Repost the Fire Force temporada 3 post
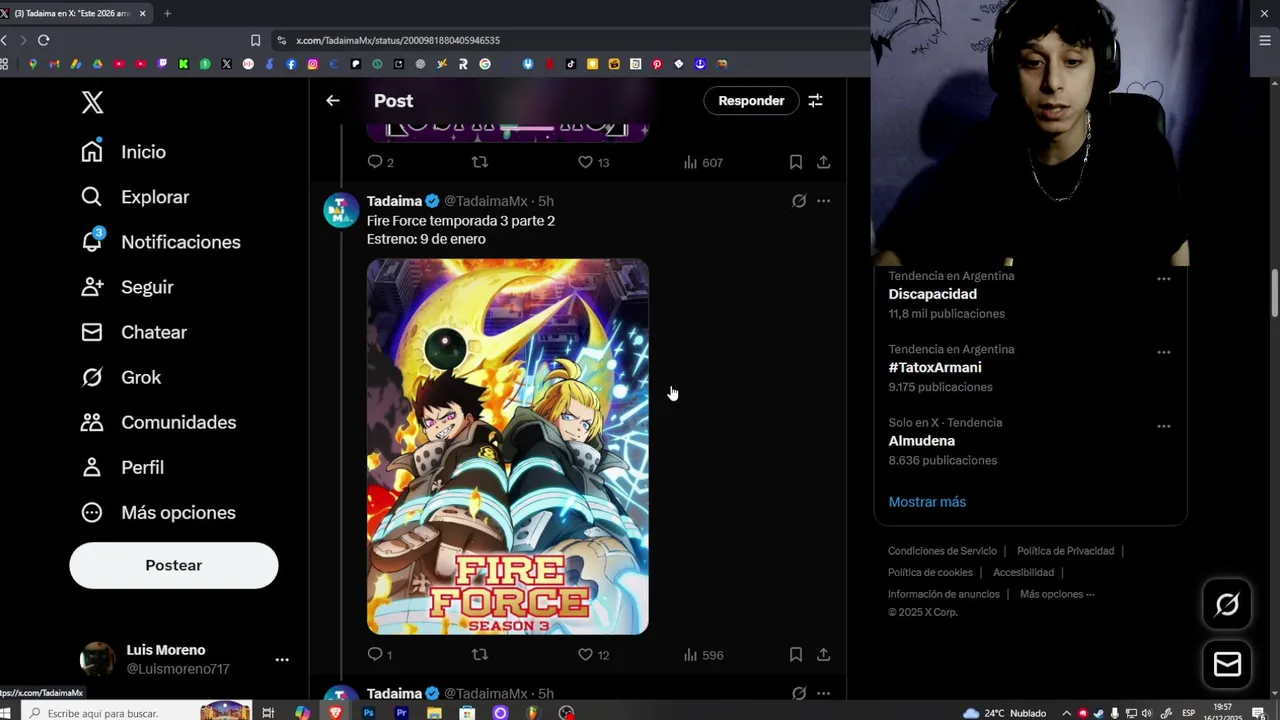This screenshot has width=1280, height=720. pyautogui.click(x=480, y=655)
